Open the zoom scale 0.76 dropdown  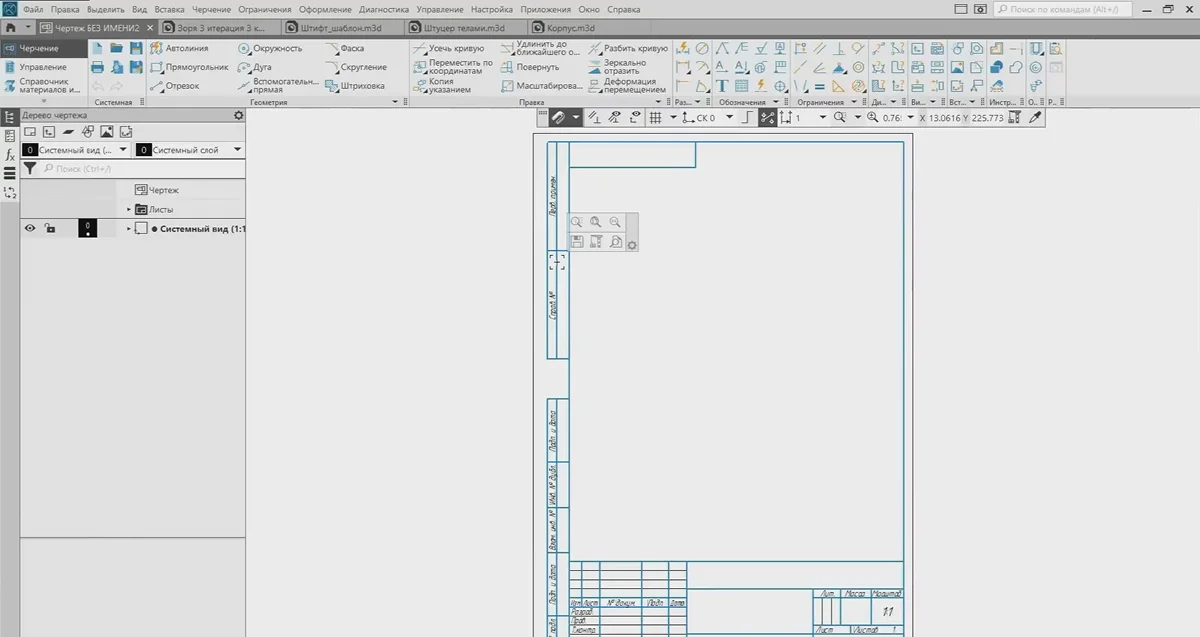coord(909,117)
